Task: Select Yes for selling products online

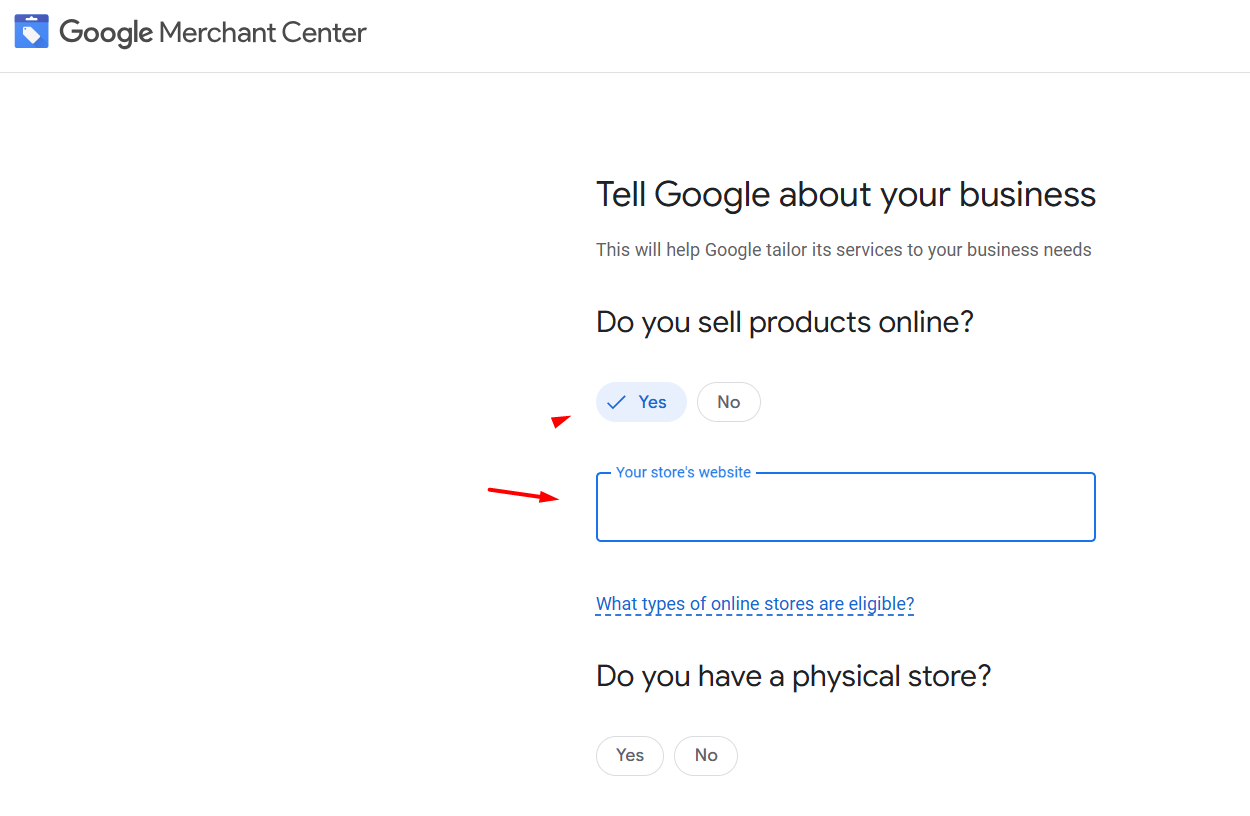Action: (641, 402)
